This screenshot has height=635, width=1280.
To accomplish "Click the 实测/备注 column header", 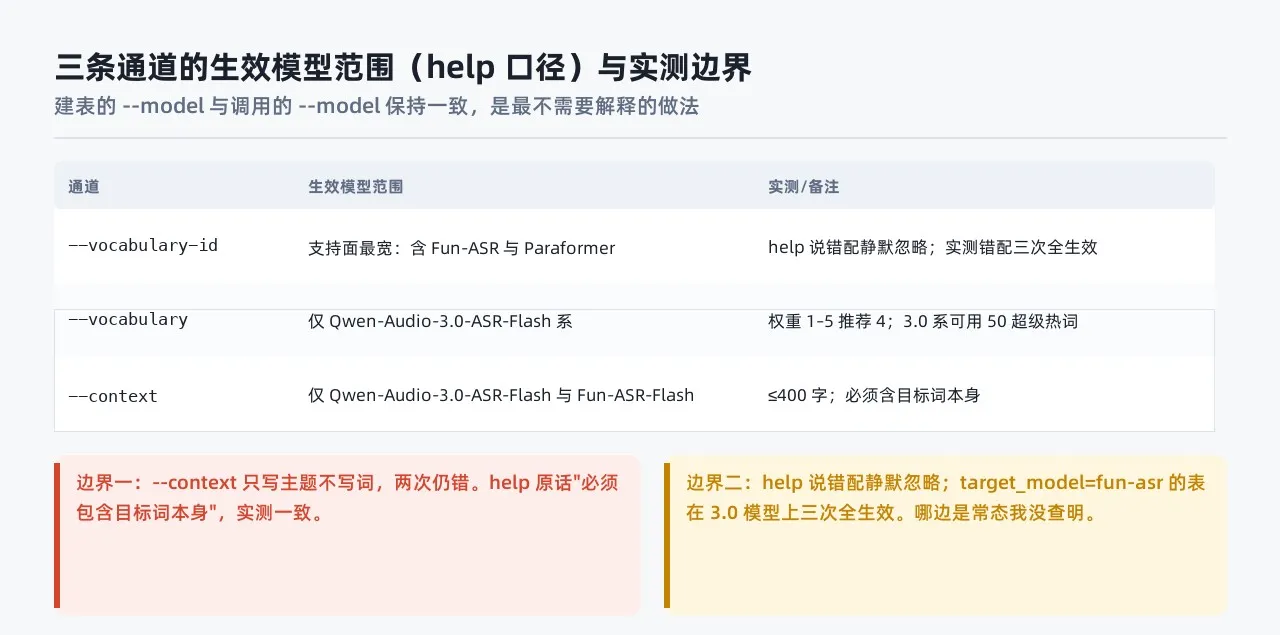I will coord(803,187).
